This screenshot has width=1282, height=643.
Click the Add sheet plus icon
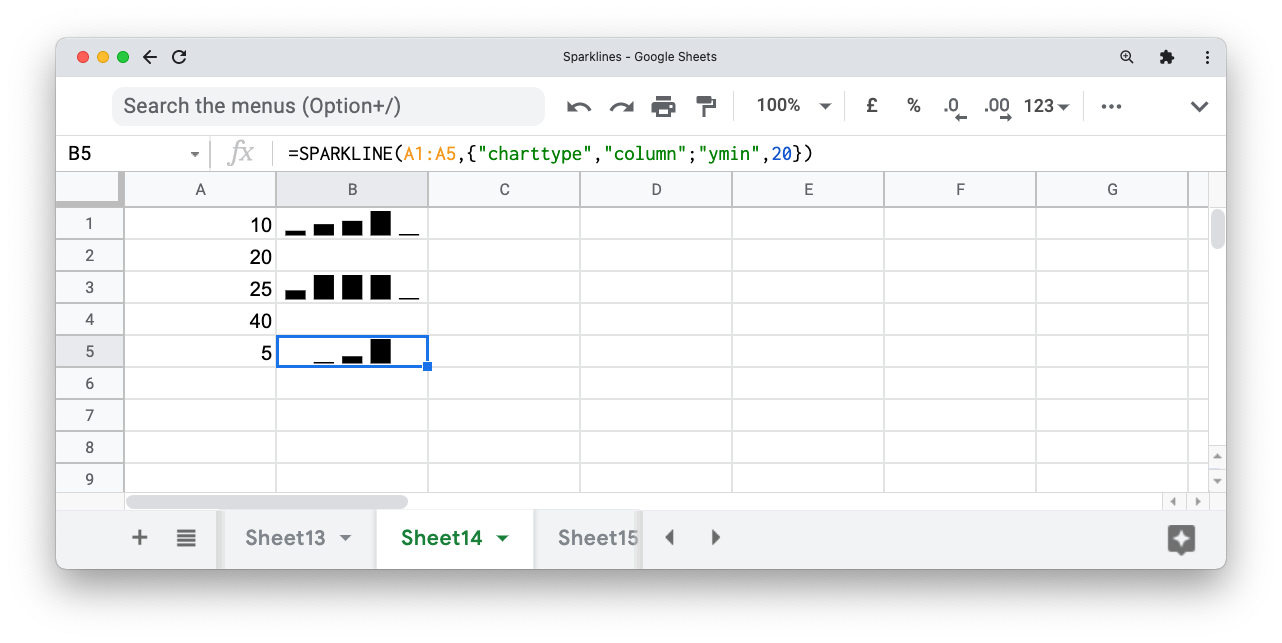tap(140, 537)
